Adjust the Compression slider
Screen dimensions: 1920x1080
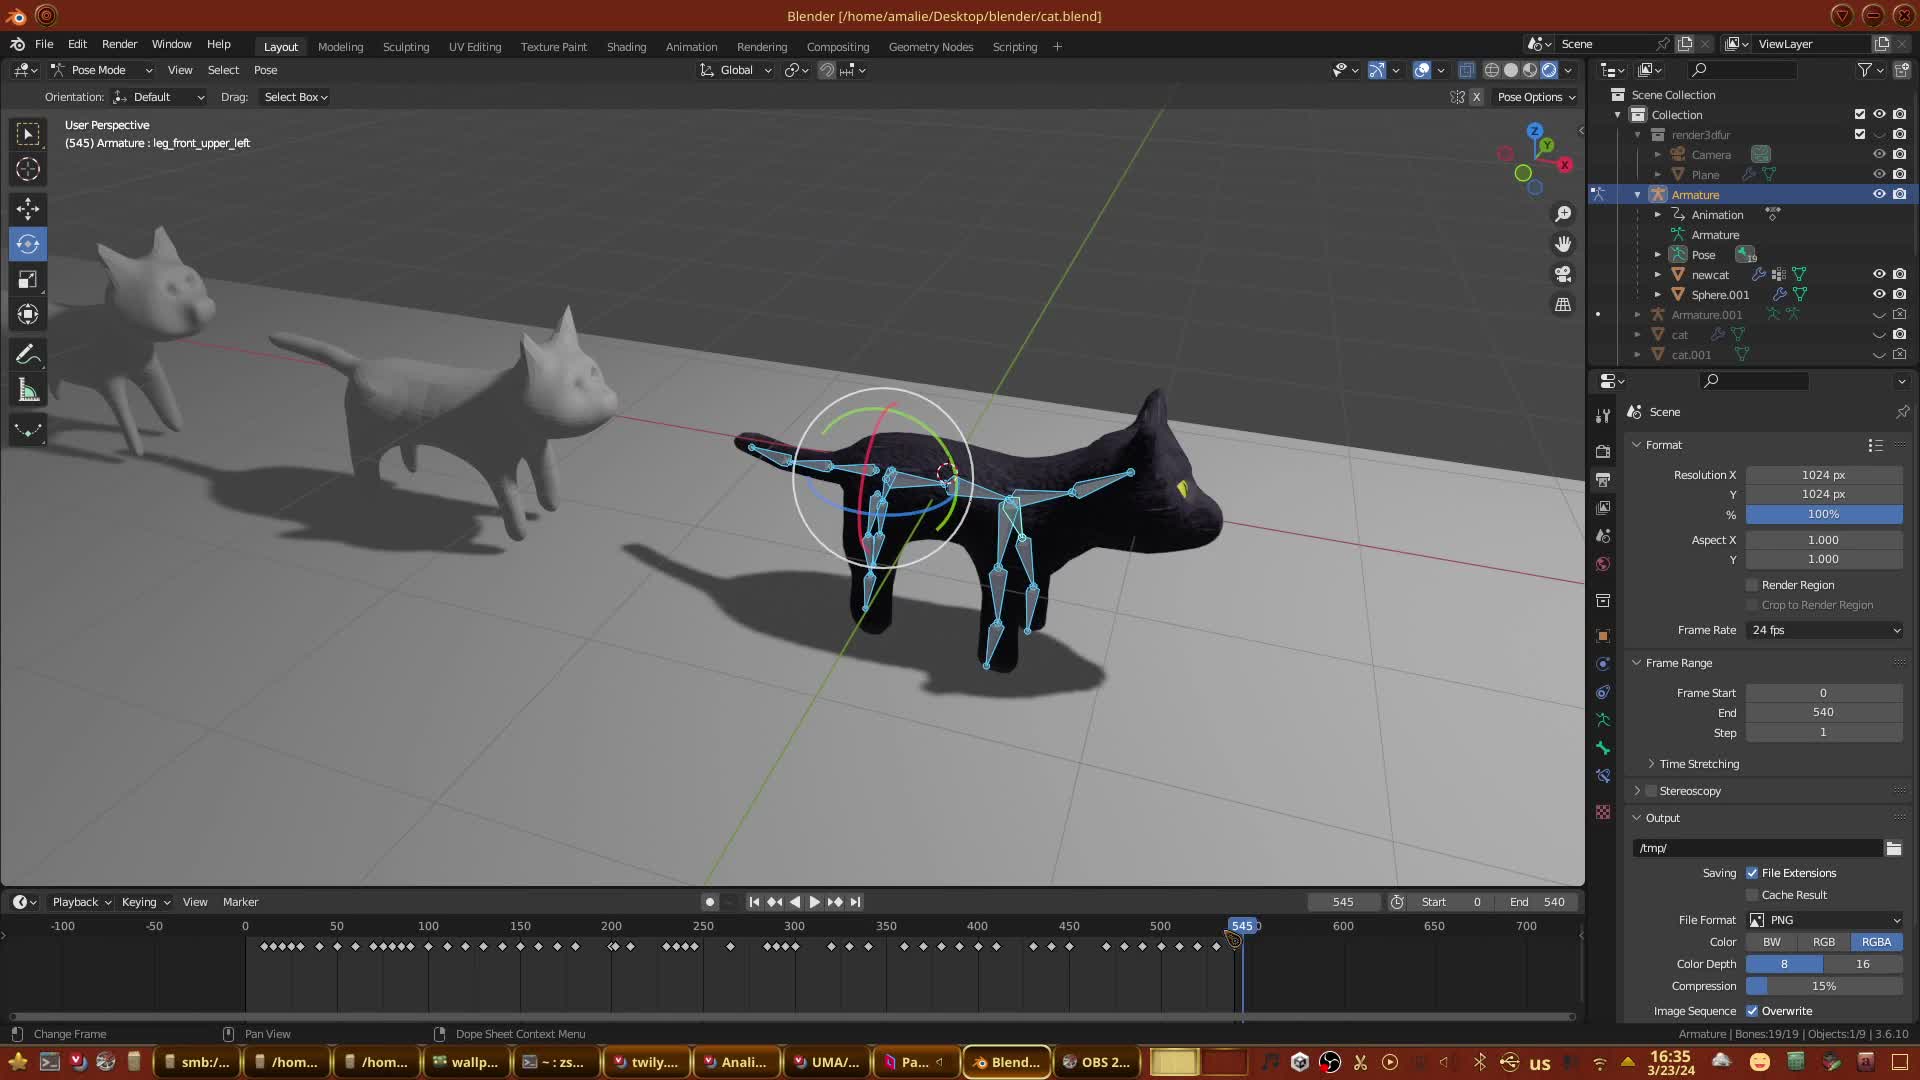pyautogui.click(x=1823, y=986)
